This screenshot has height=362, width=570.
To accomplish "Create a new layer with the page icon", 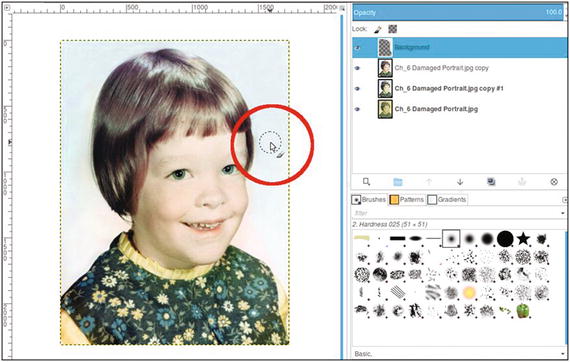I will click(x=366, y=181).
